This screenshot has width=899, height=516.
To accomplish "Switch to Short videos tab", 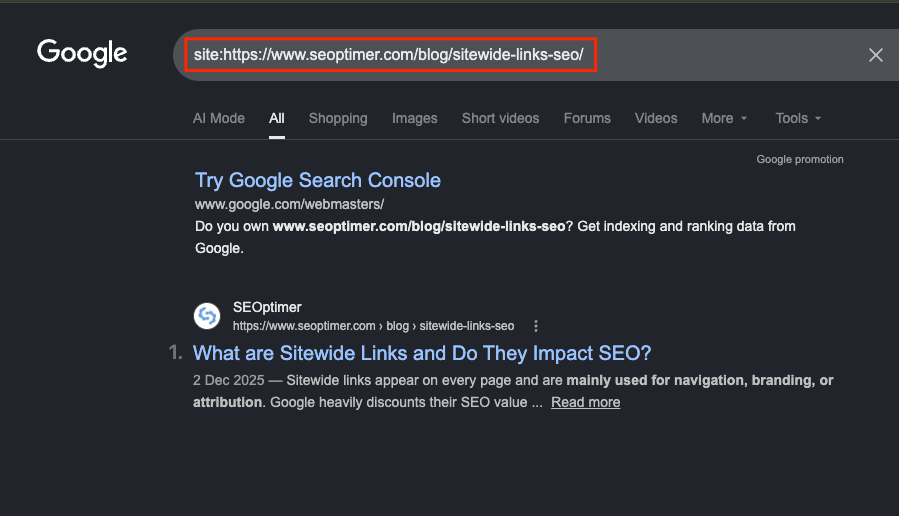I will [501, 118].
